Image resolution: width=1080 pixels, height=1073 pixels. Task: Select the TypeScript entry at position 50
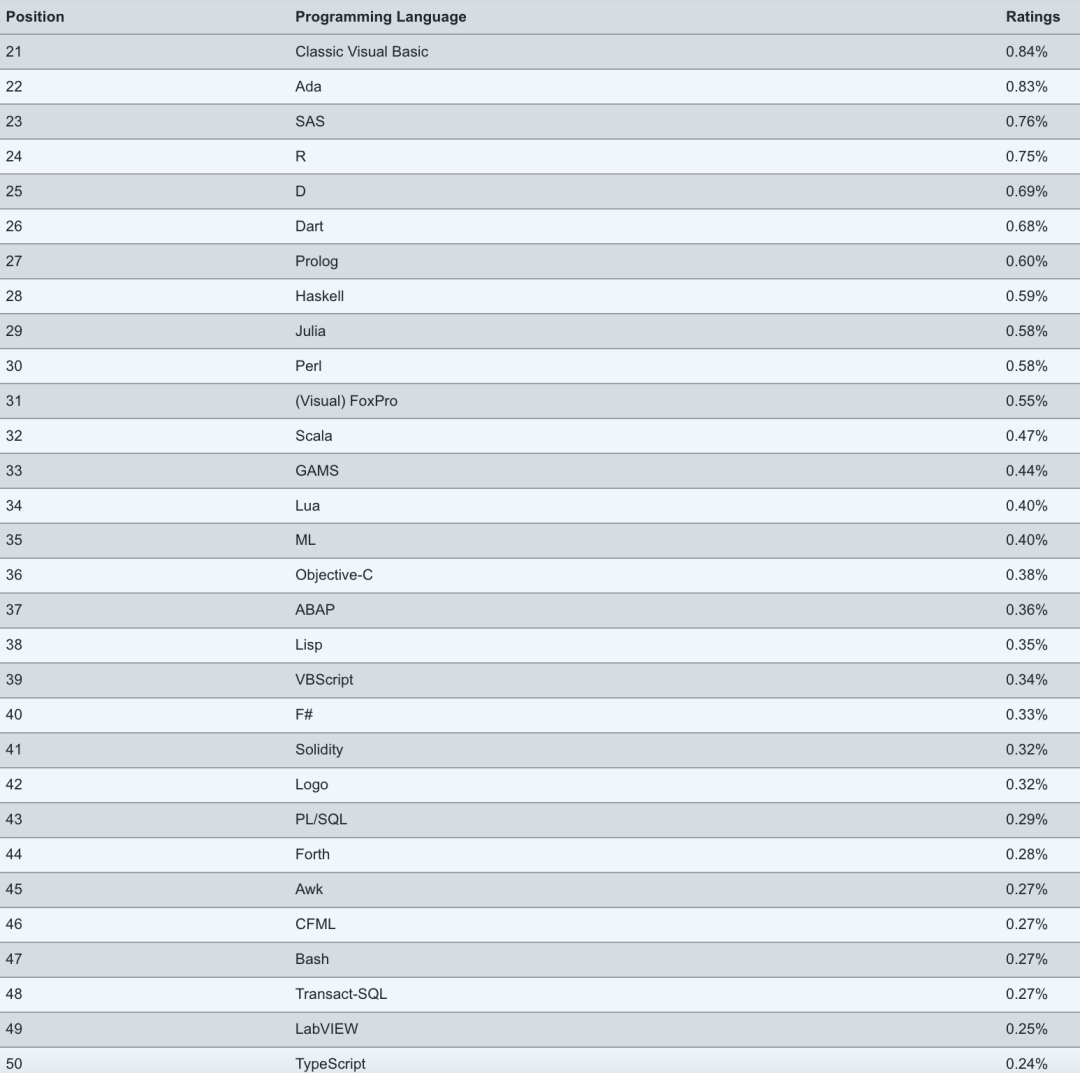[x=330, y=1063]
